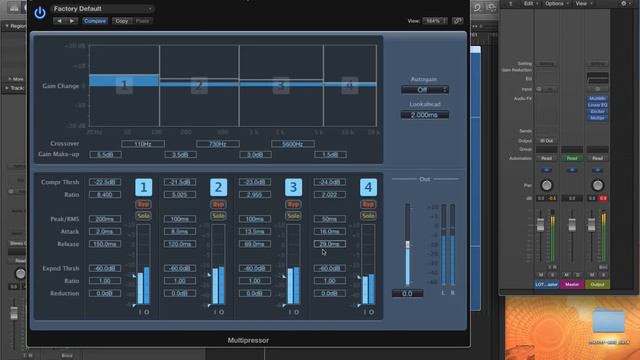Screen dimensions: 640x360
Task: Click the red clipping peak indicator
Action: tap(603, 198)
